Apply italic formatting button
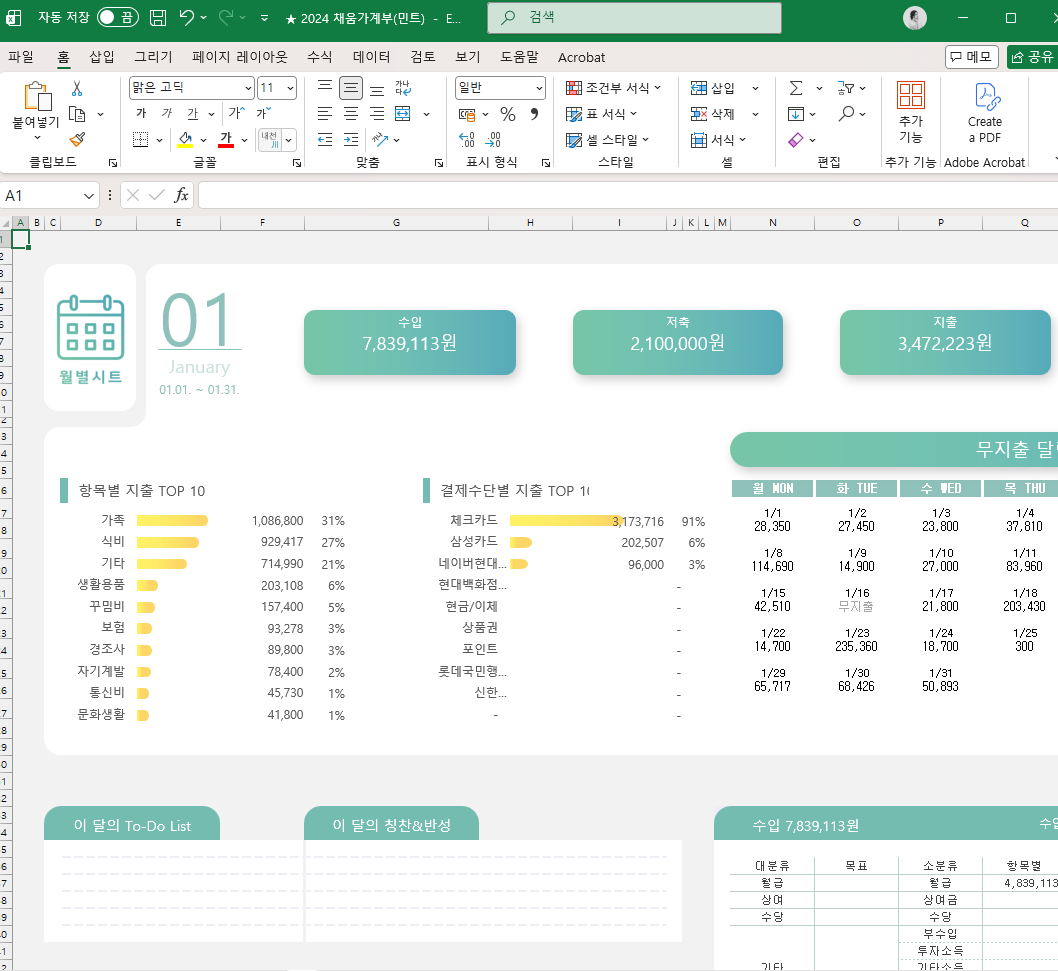1058x971 pixels. (x=167, y=113)
